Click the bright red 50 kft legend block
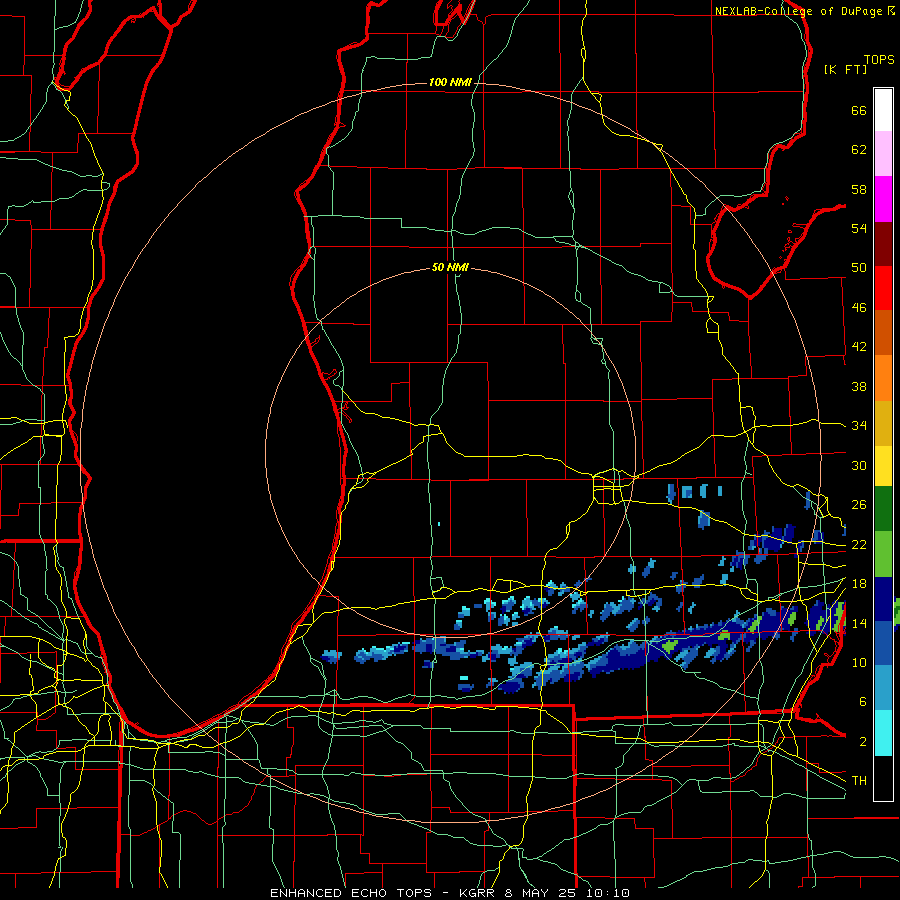Screen dimensions: 900x900 883,288
